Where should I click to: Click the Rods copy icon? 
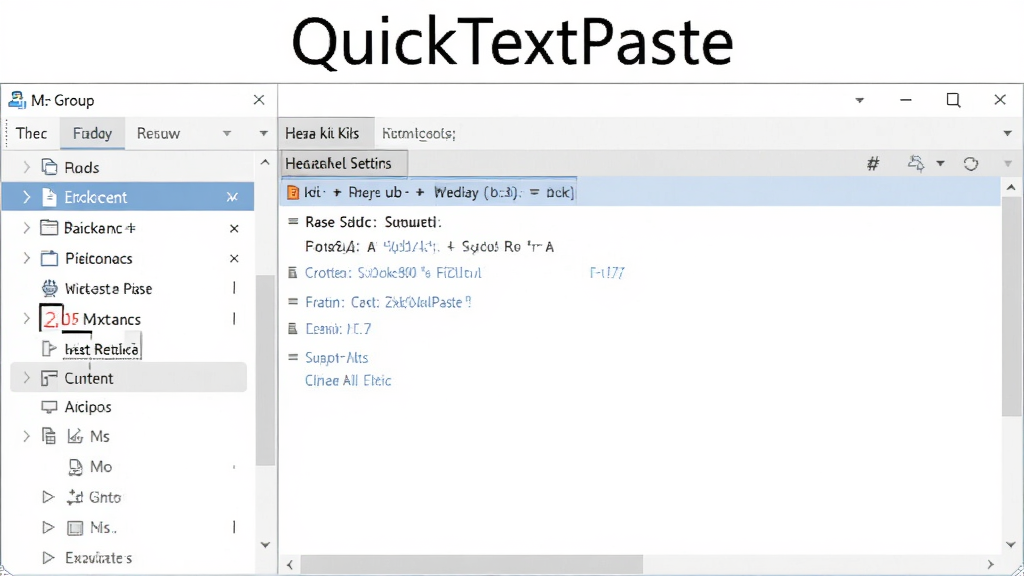coord(50,167)
